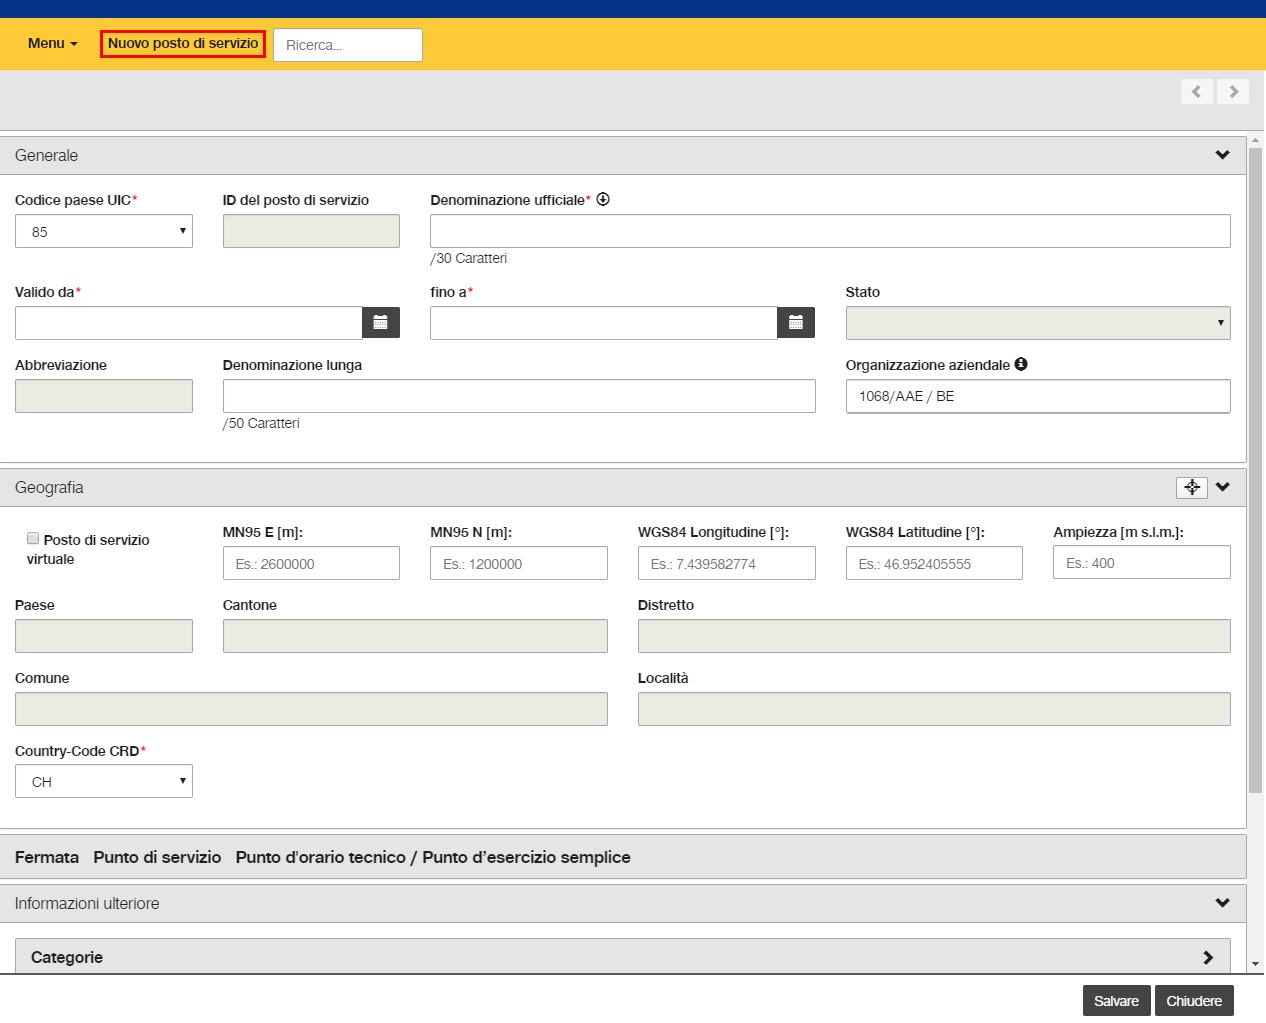Click the Chiudere button
Image resolution: width=1266 pixels, height=1023 pixels.
coord(1194,1001)
